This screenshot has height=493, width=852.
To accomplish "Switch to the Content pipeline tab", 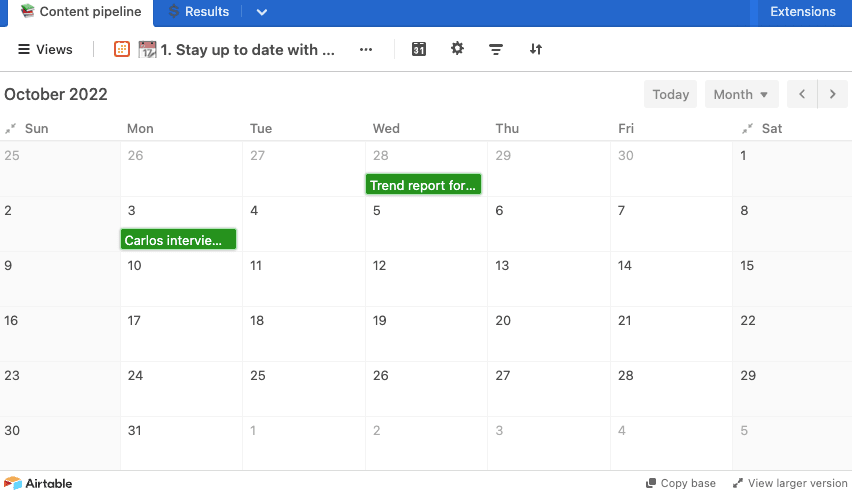I will point(80,12).
